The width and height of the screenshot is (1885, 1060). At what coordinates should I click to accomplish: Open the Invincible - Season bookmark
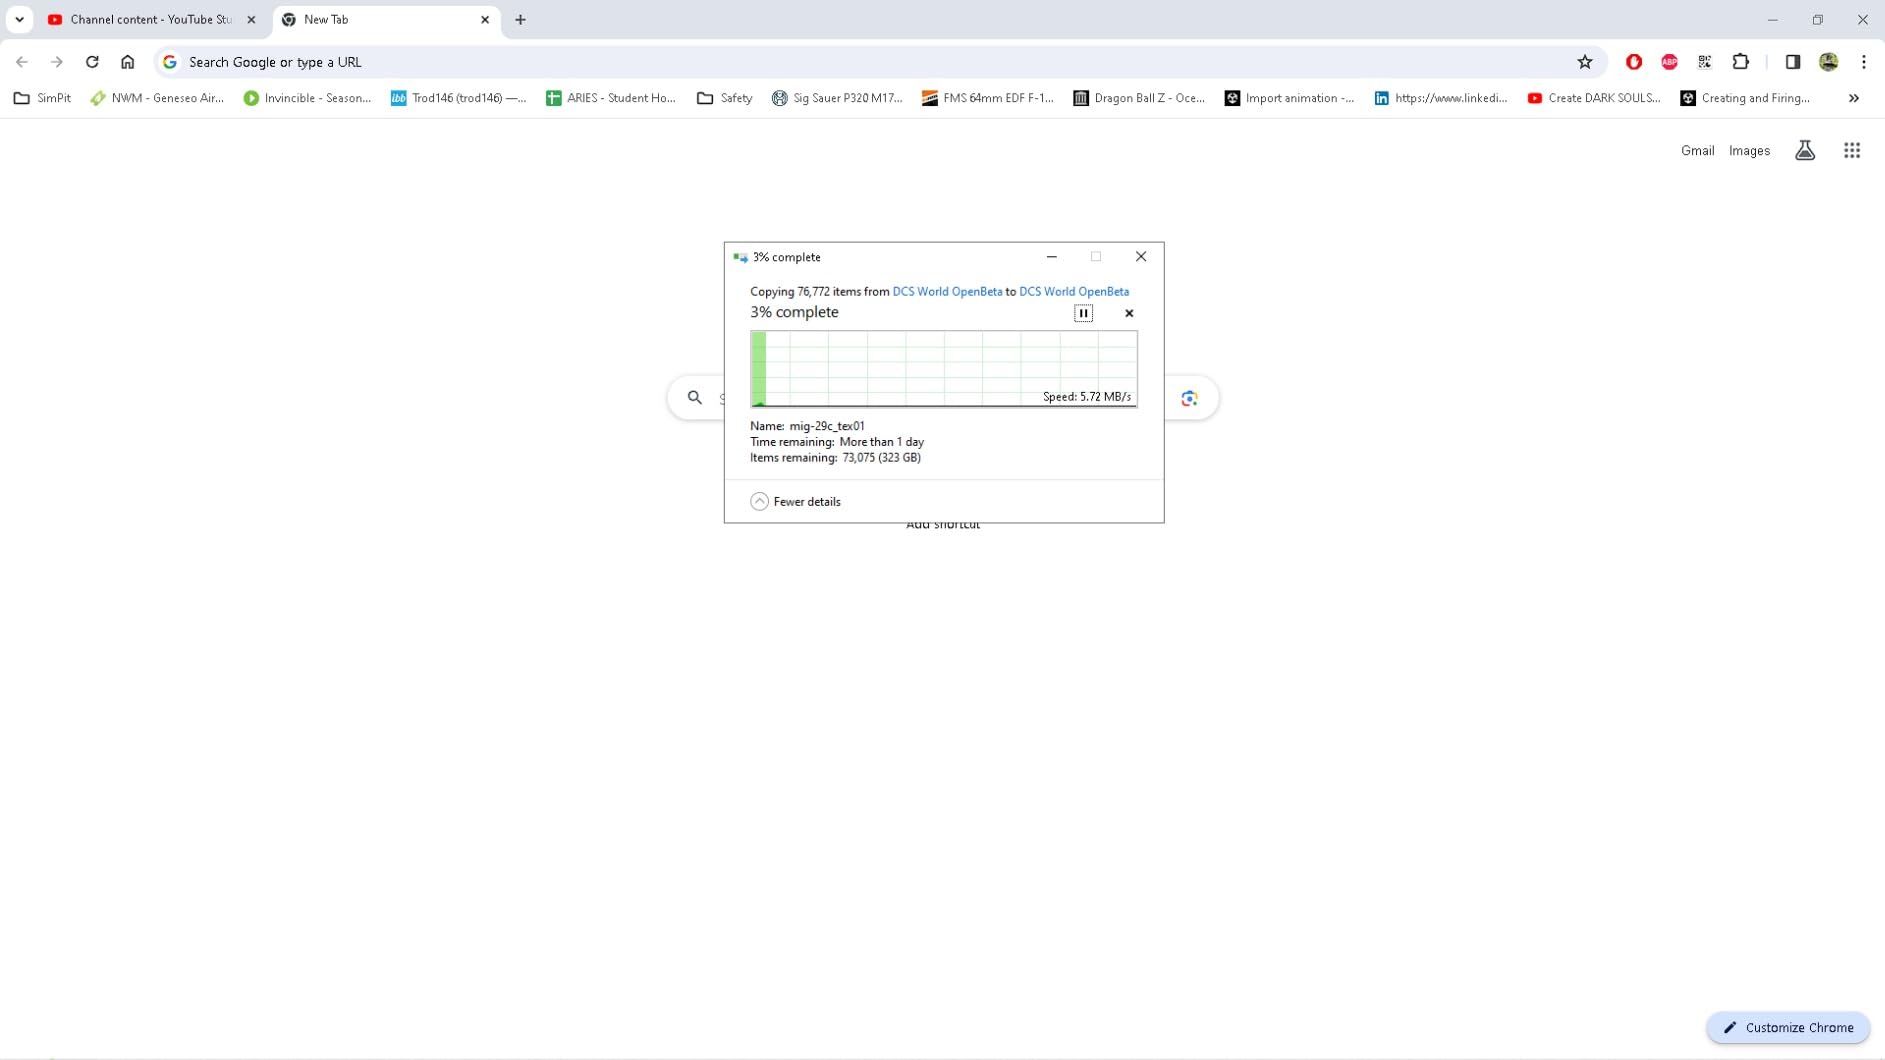307,98
